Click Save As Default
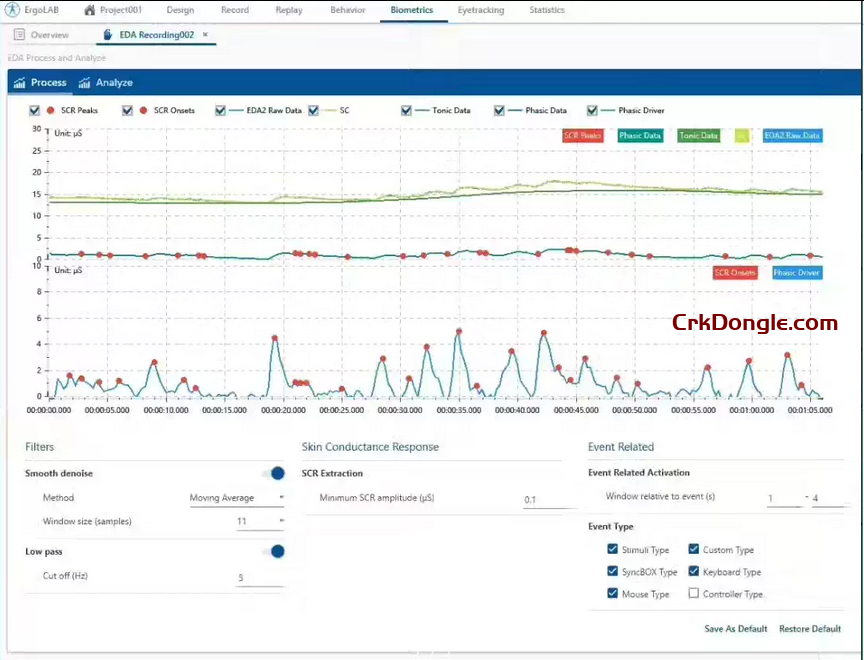This screenshot has height=660, width=864. [x=735, y=629]
